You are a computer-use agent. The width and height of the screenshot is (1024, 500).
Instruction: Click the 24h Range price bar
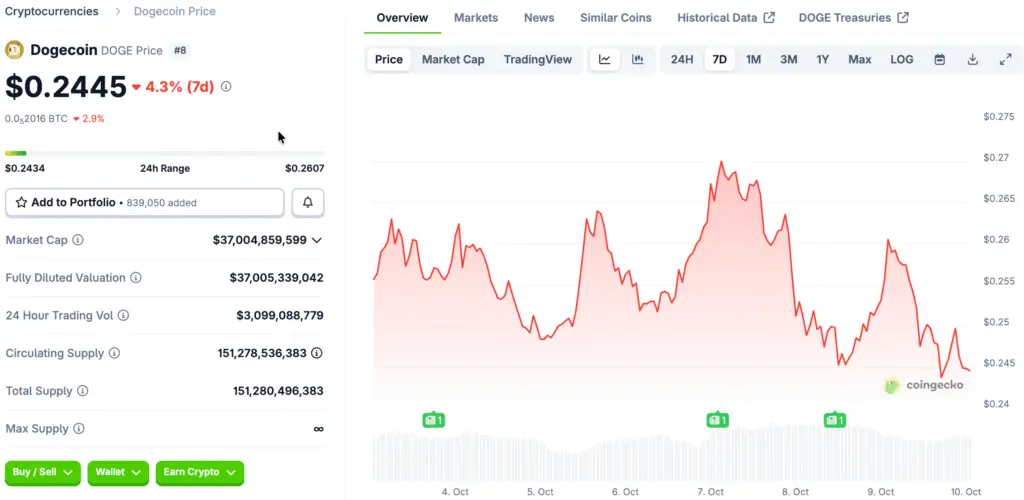[164, 153]
